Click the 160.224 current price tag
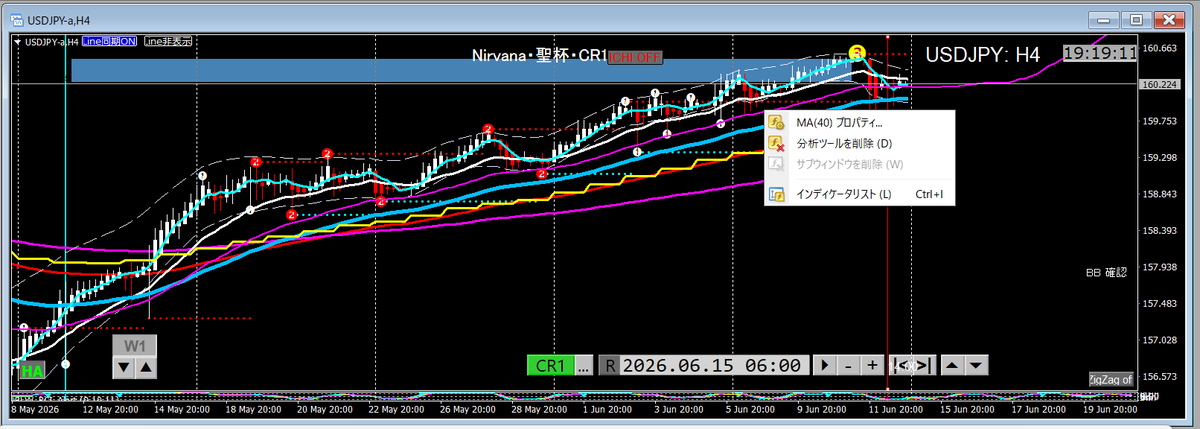This screenshot has height=429, width=1200. coord(1158,85)
